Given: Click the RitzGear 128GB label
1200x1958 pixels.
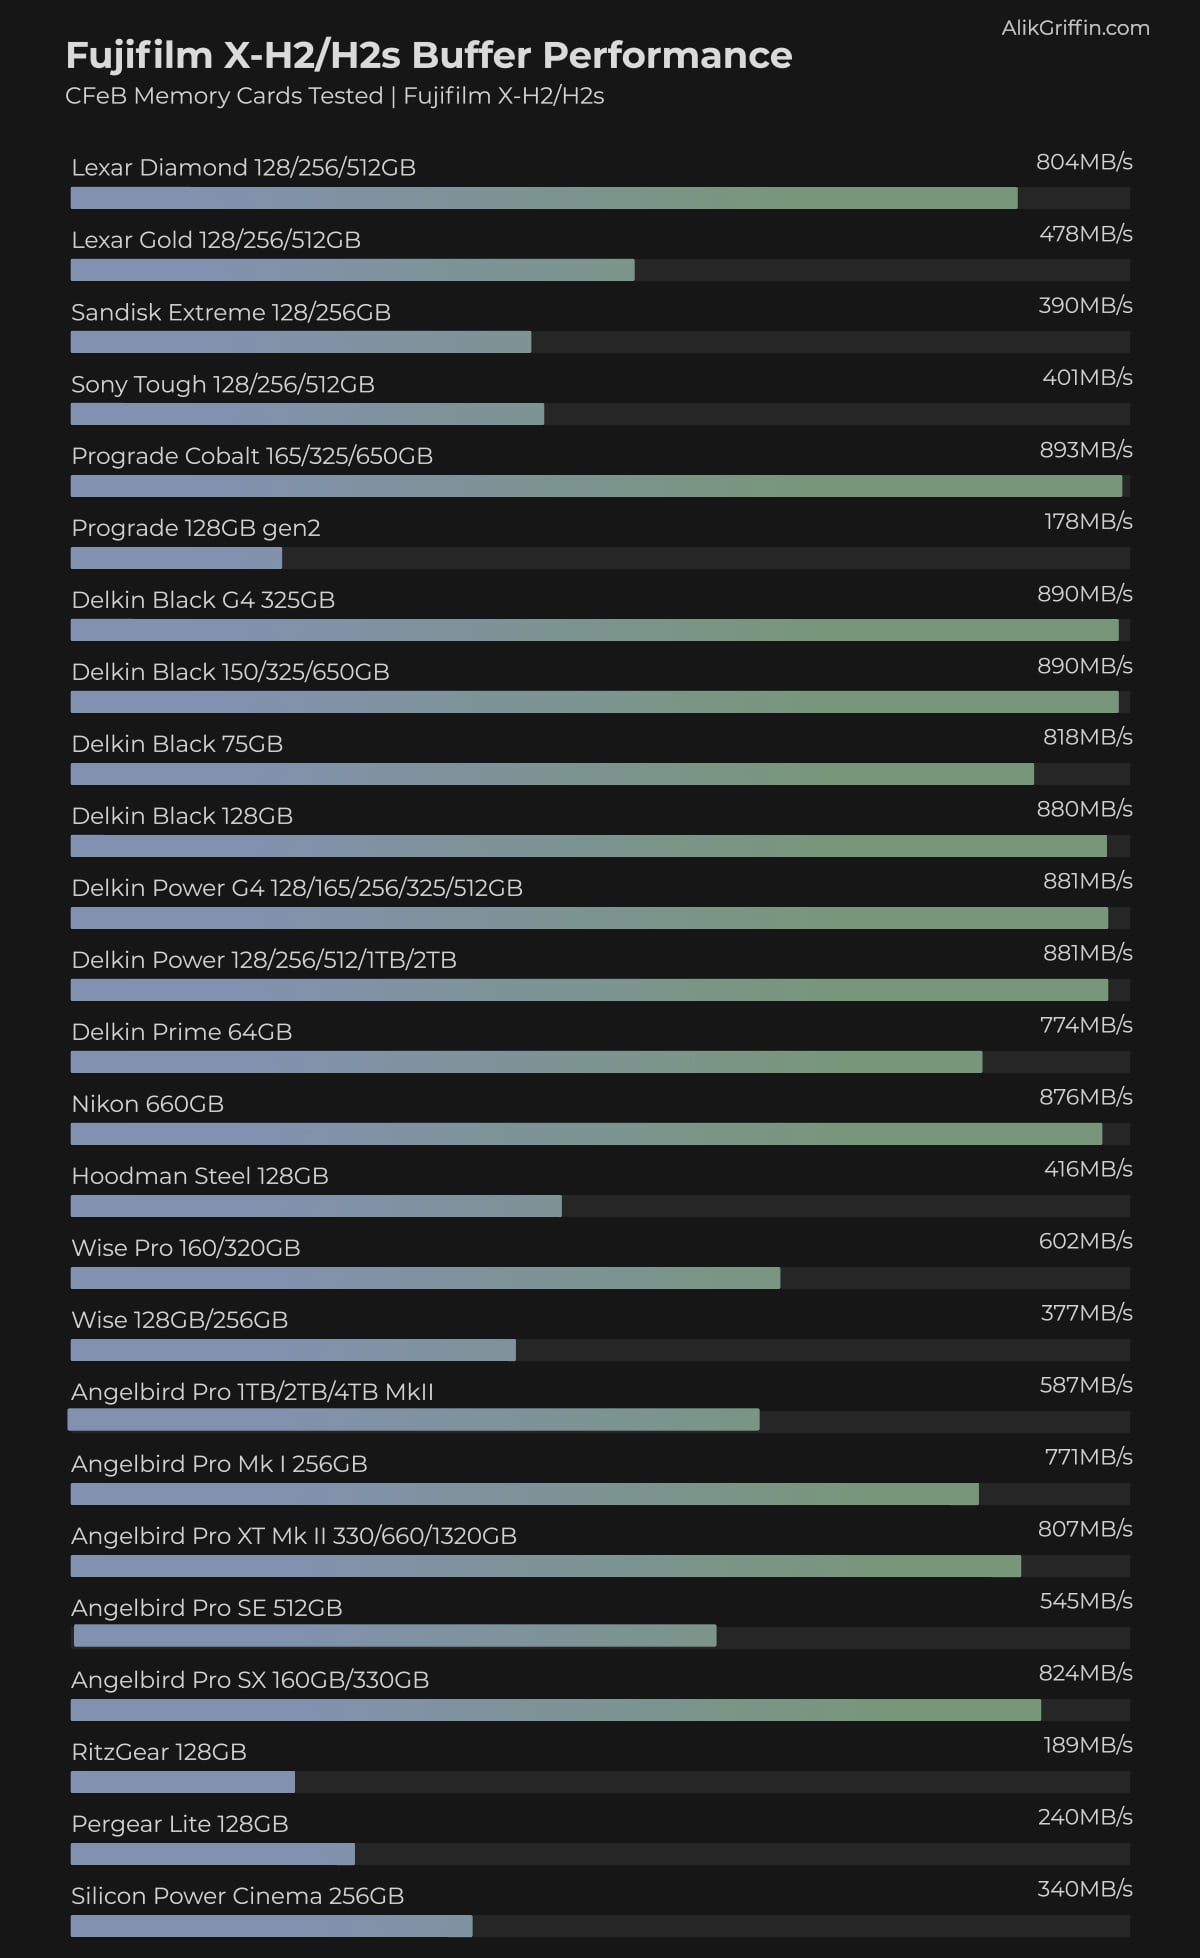Looking at the screenshot, I should click(159, 1751).
